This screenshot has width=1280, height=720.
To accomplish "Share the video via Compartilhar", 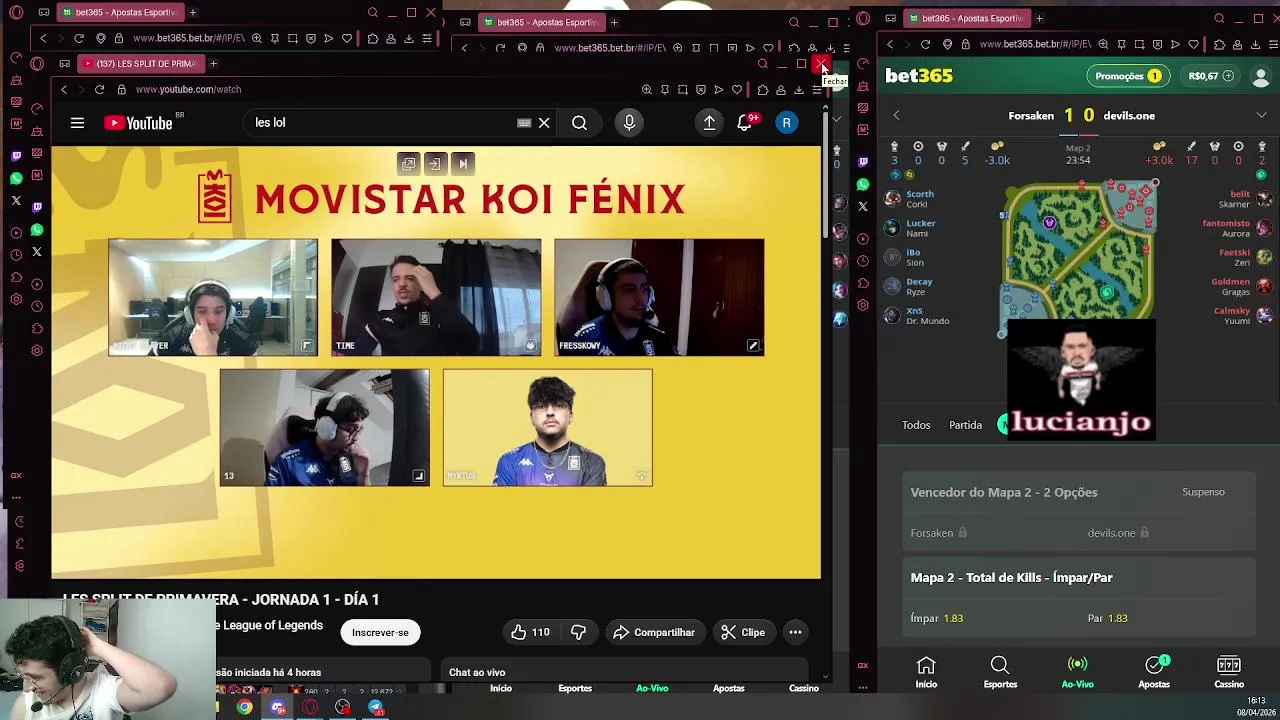I will click(654, 632).
